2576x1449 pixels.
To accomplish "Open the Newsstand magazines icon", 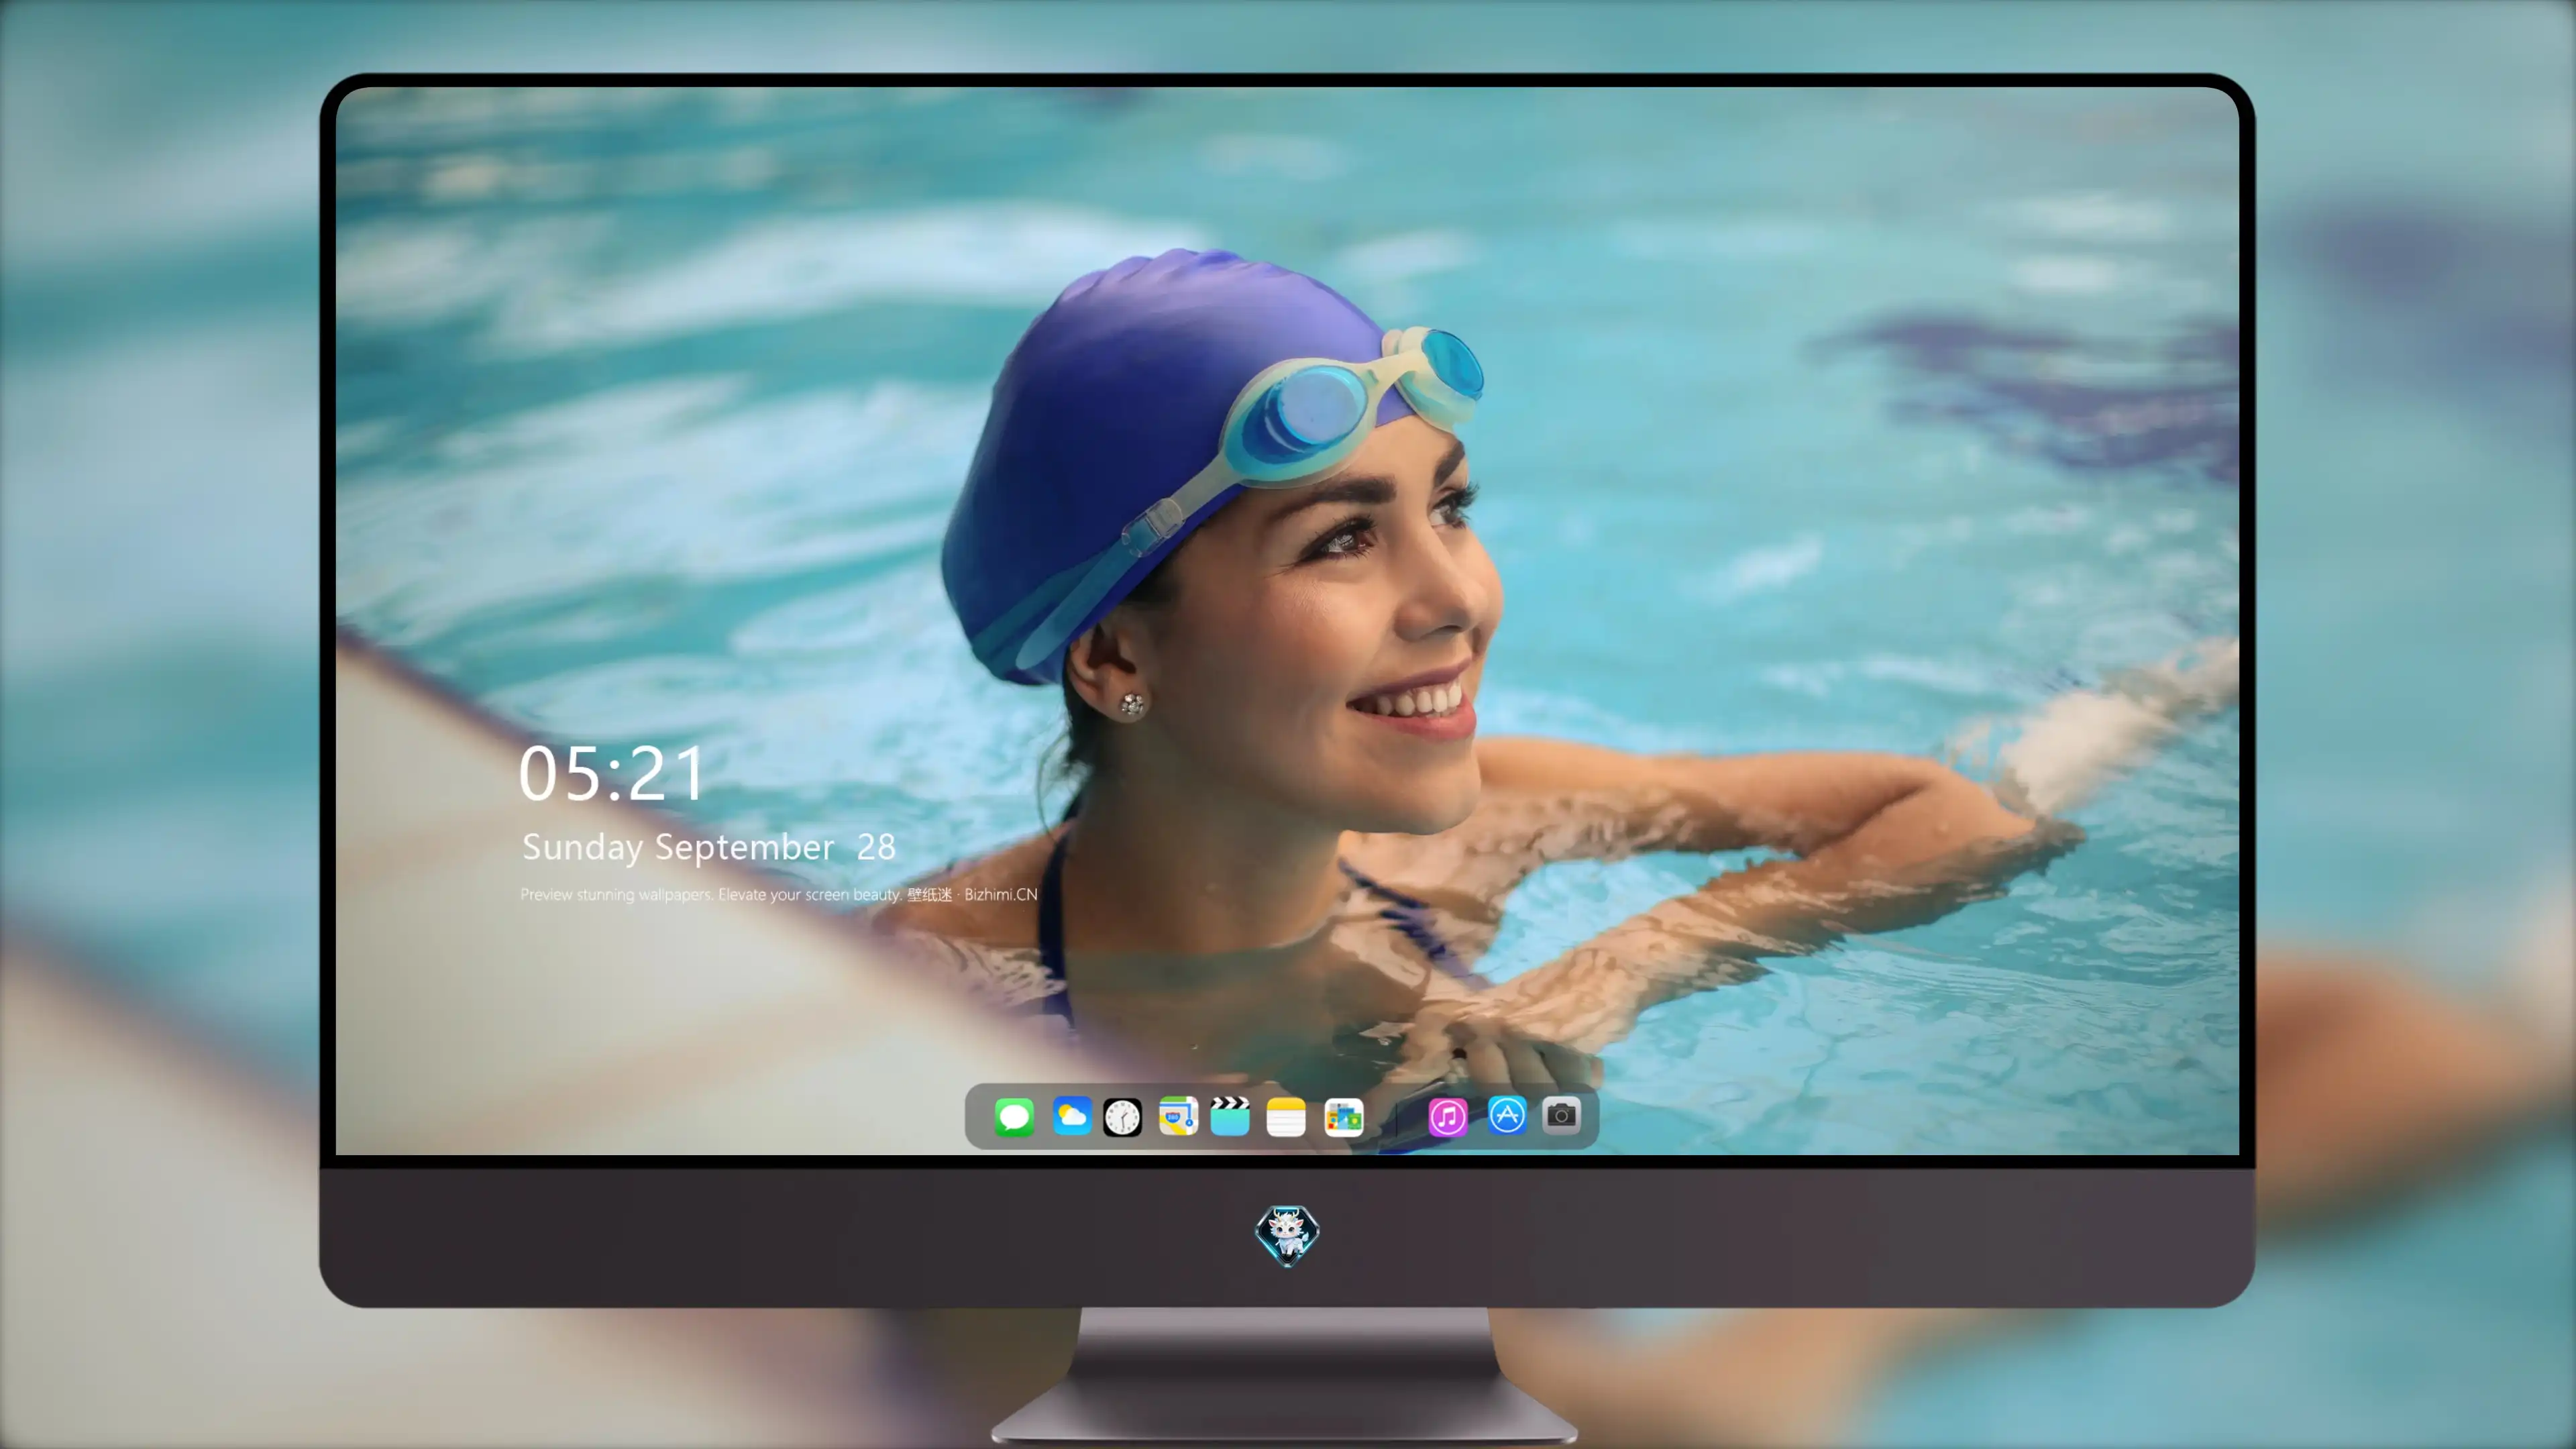I will (x=1343, y=1117).
